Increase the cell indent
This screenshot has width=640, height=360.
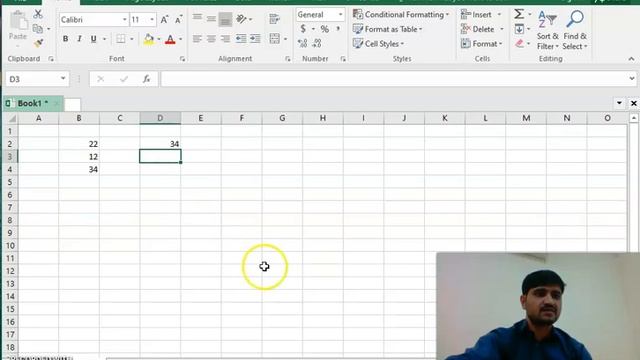click(x=256, y=39)
